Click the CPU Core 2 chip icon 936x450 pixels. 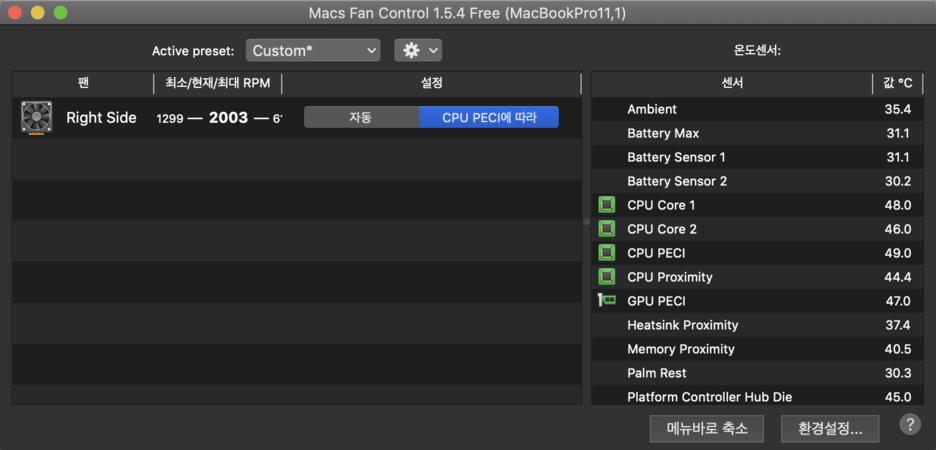pyautogui.click(x=606, y=229)
